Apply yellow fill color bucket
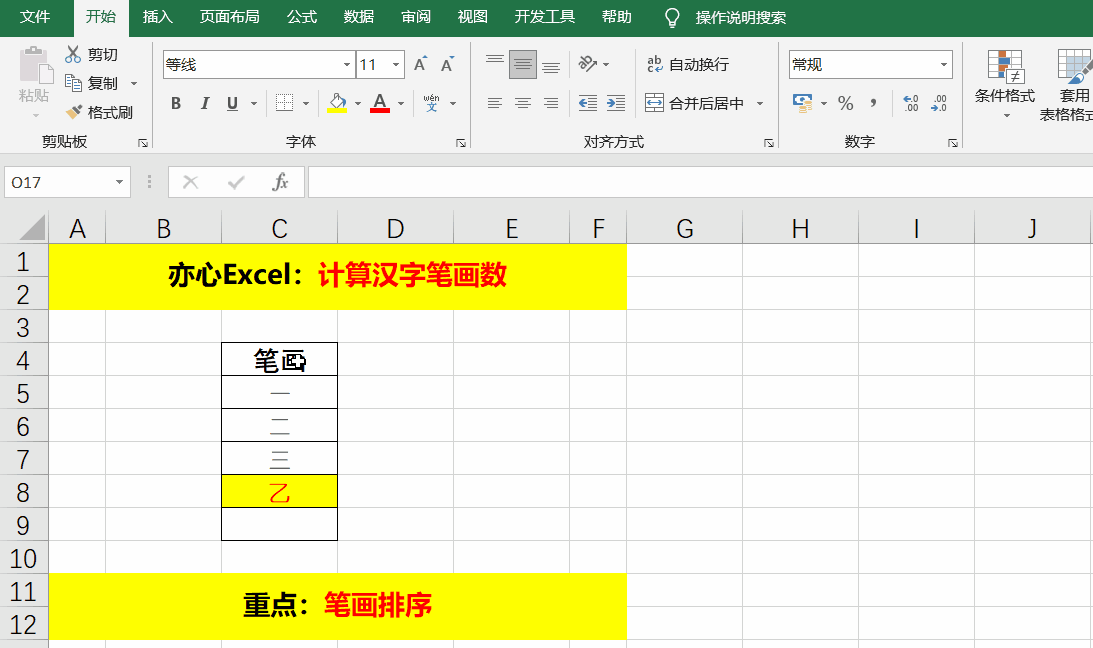The height and width of the screenshot is (648, 1093). [x=337, y=103]
